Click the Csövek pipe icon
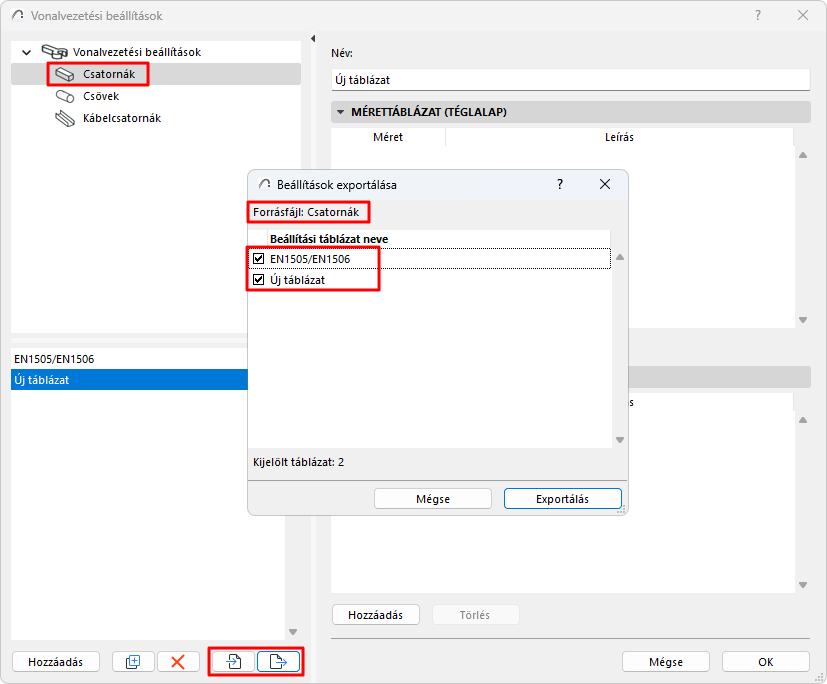The width and height of the screenshot is (827, 684). pyautogui.click(x=65, y=97)
